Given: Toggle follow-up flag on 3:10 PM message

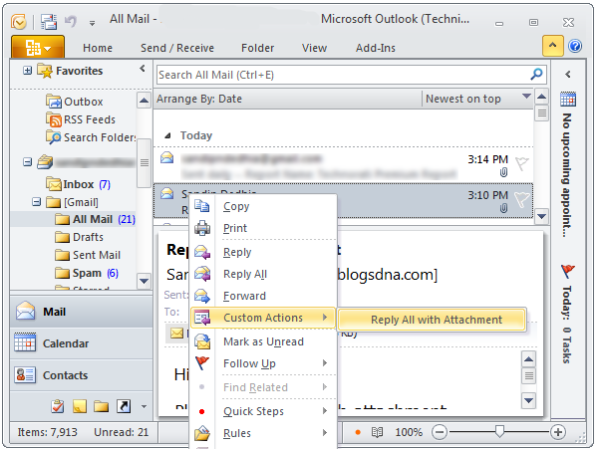Looking at the screenshot, I should coord(522,199).
